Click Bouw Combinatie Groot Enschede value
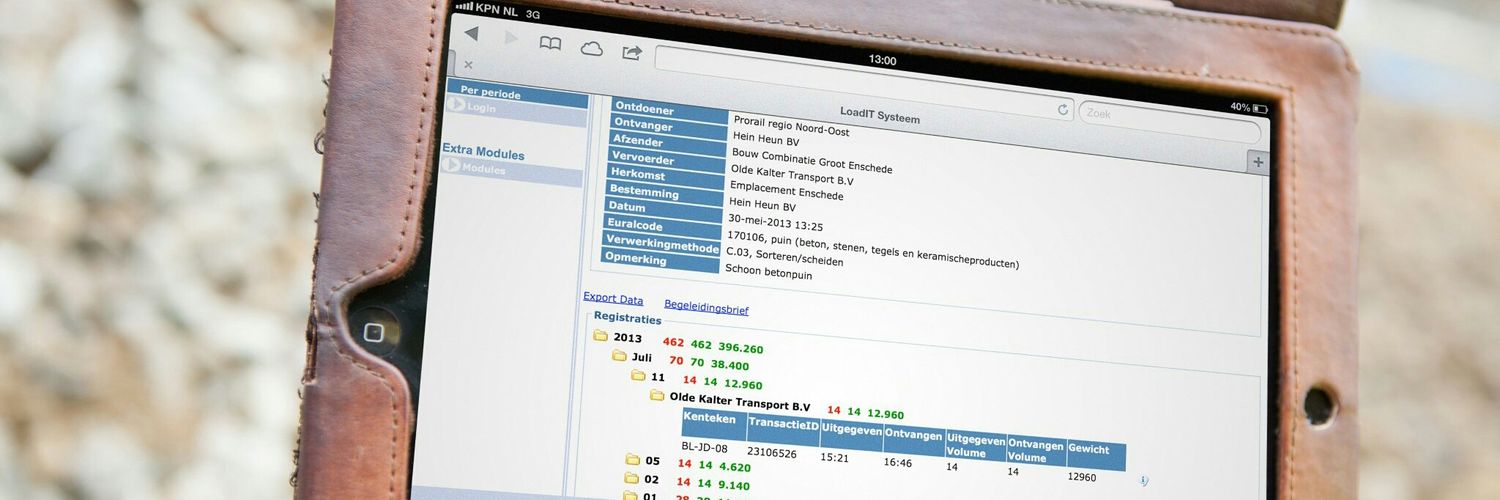Screen dimensions: 1500x500 point(812,161)
